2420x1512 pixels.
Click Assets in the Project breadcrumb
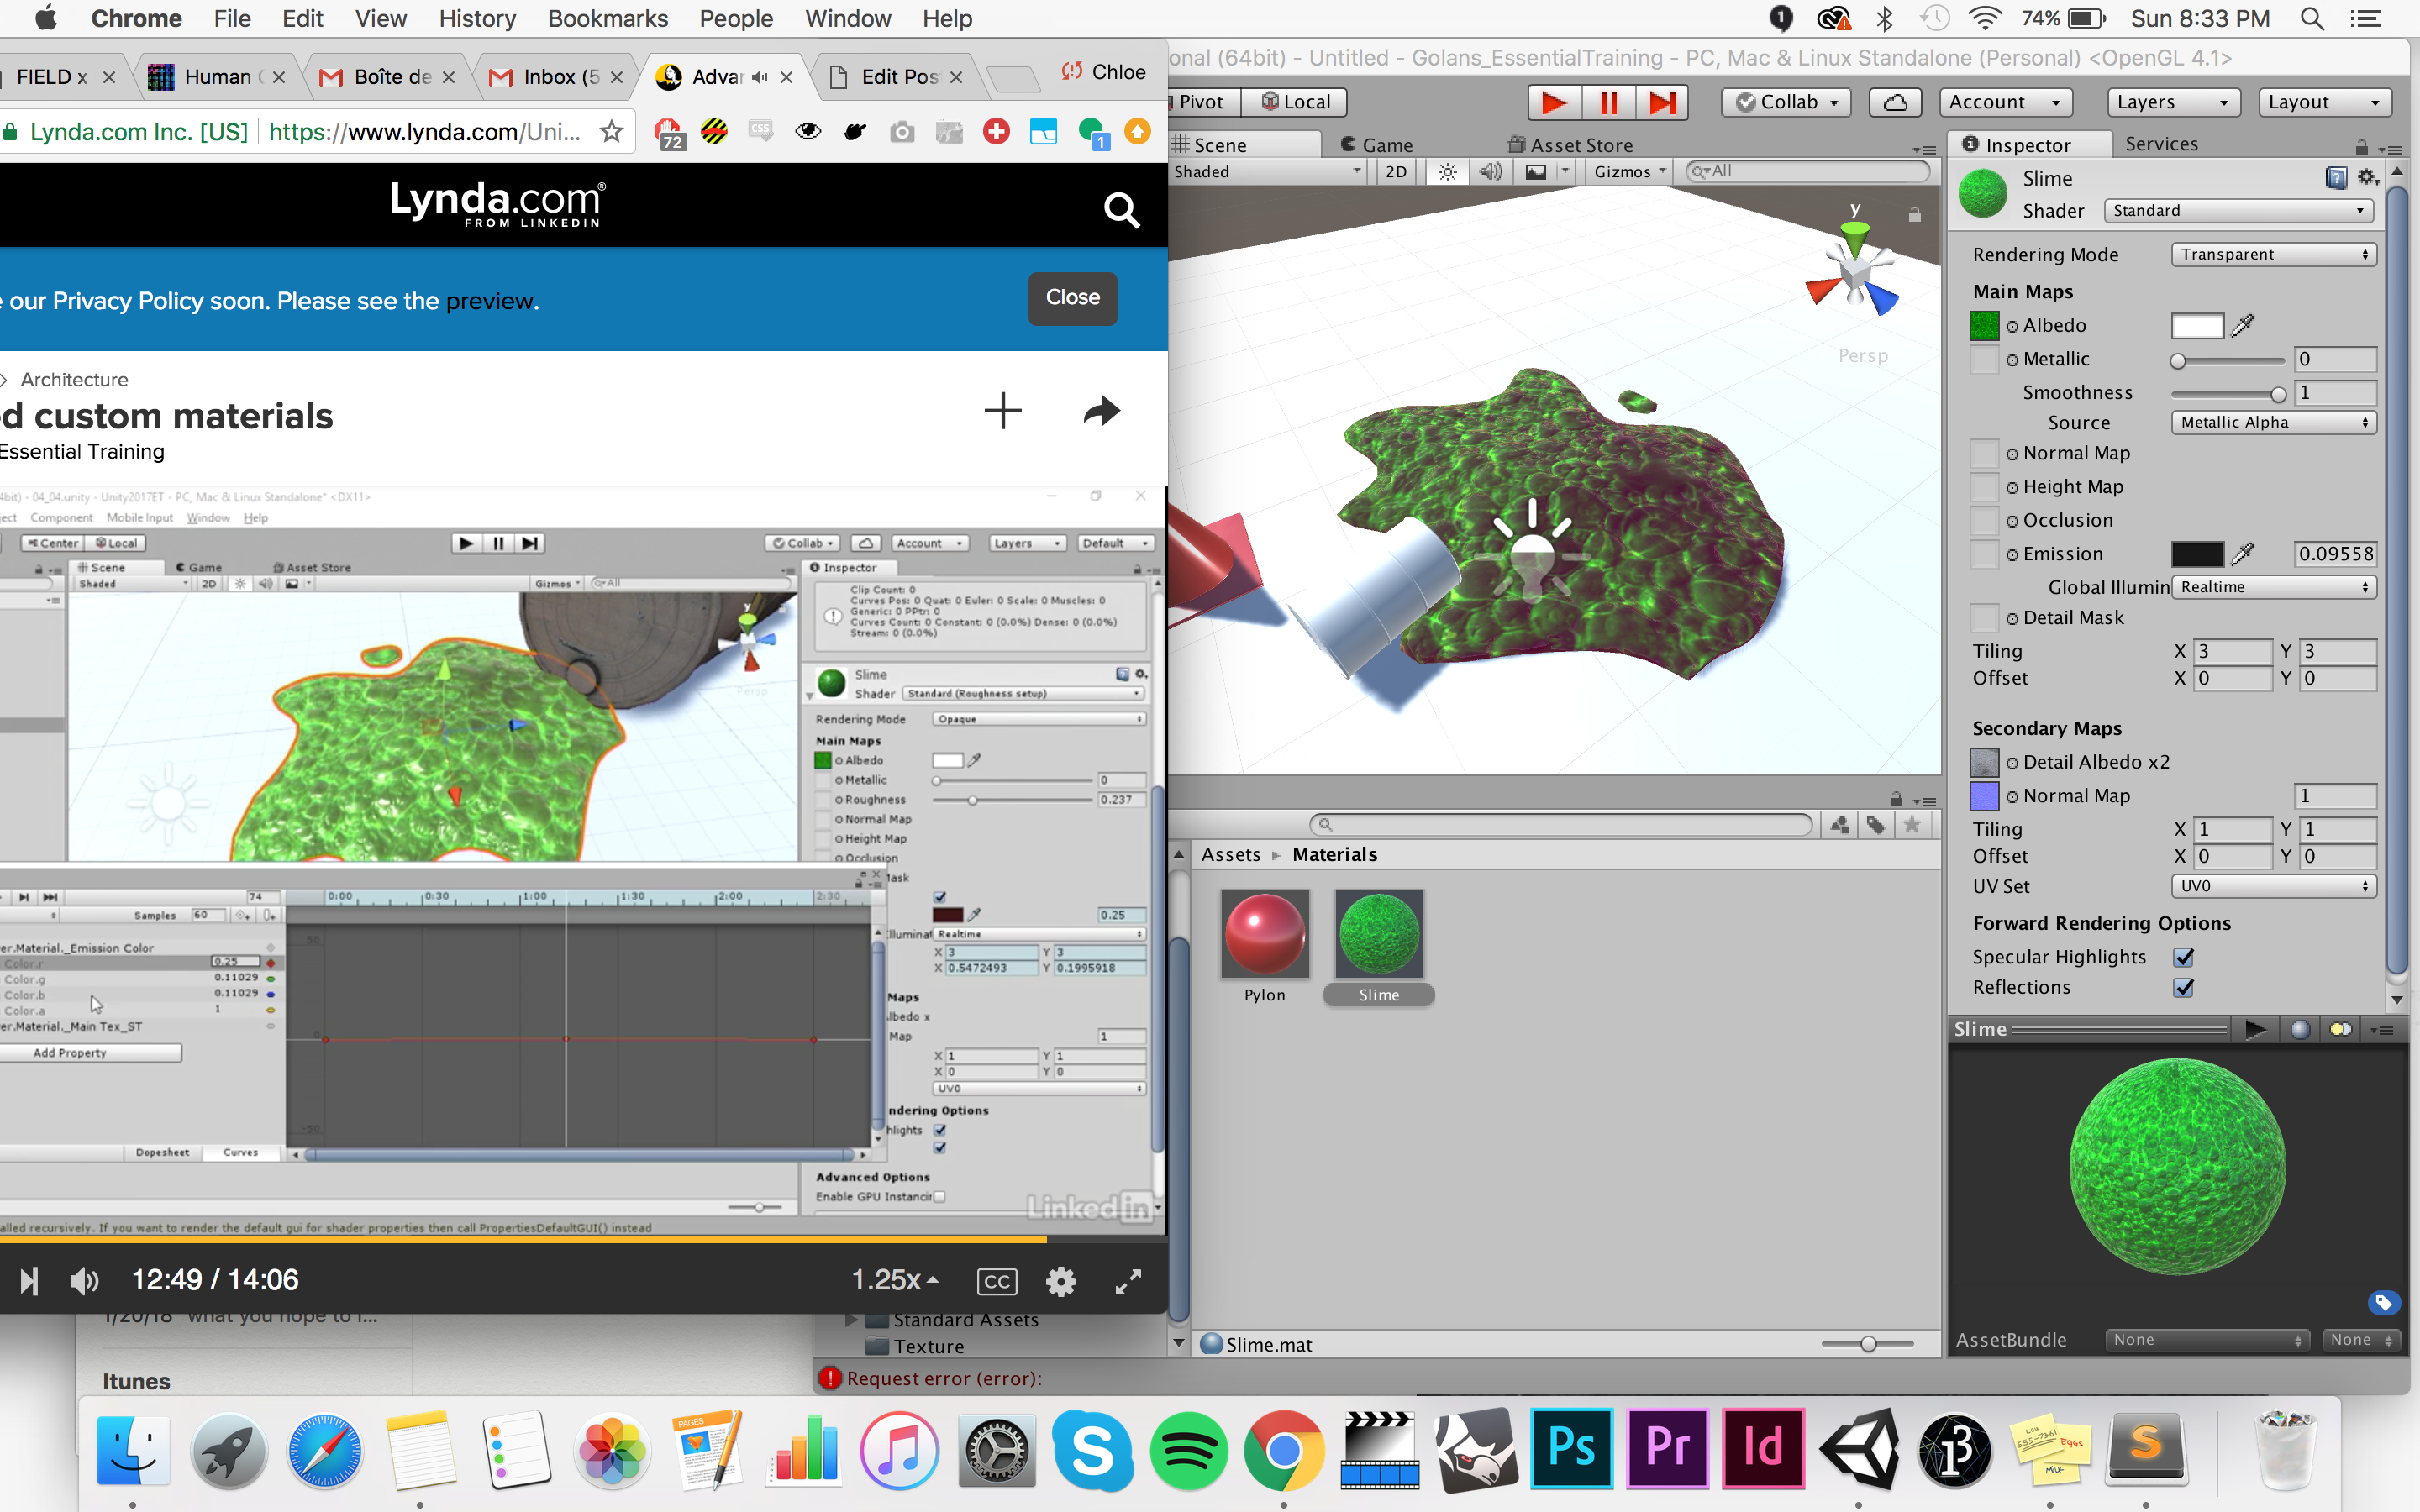(x=1230, y=855)
